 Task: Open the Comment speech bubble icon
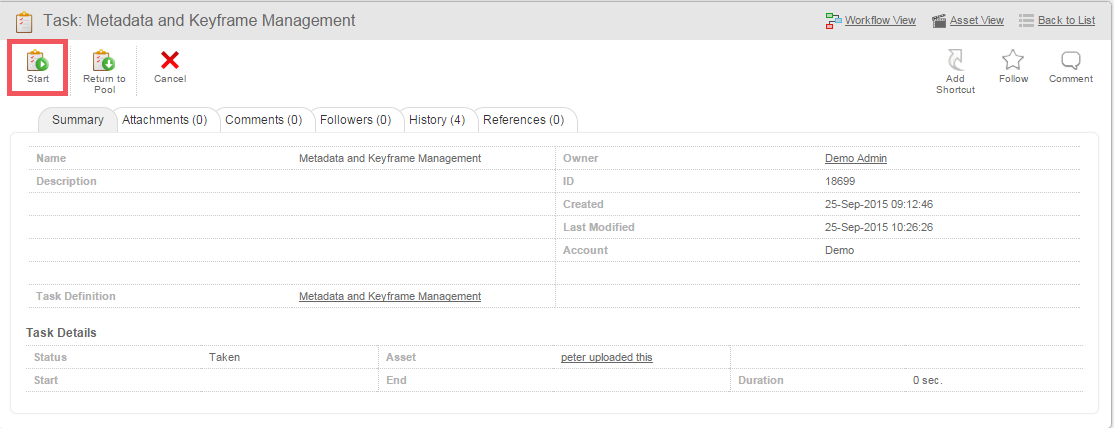[x=1070, y=62]
